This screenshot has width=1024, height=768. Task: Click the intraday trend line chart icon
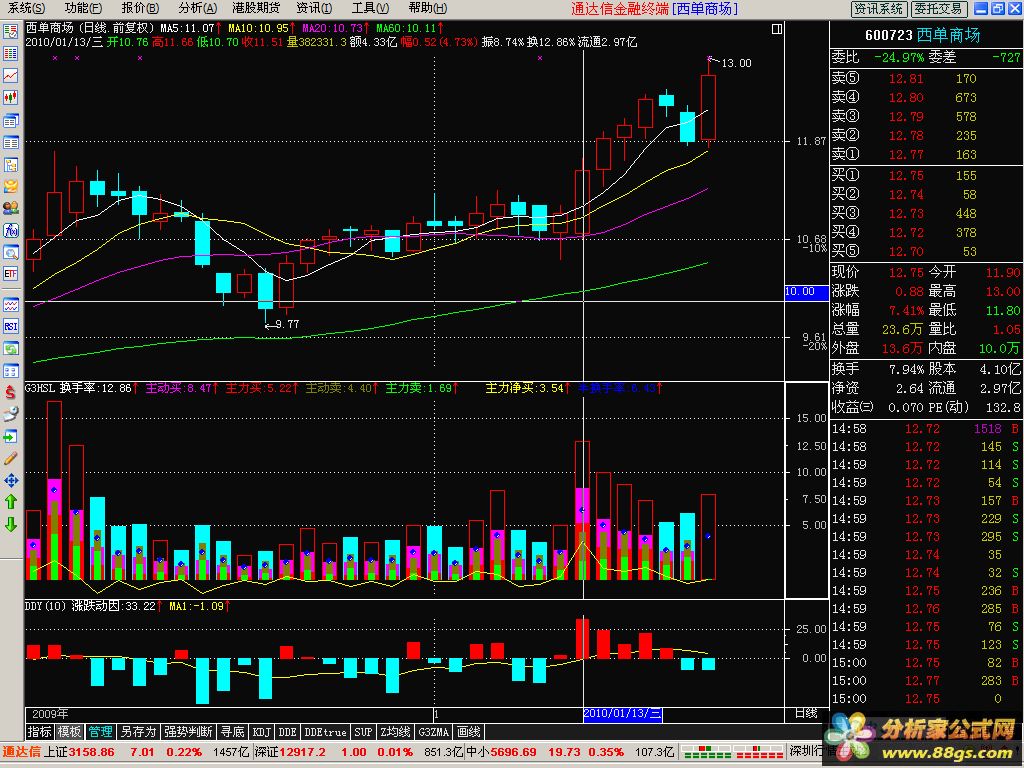click(10, 76)
